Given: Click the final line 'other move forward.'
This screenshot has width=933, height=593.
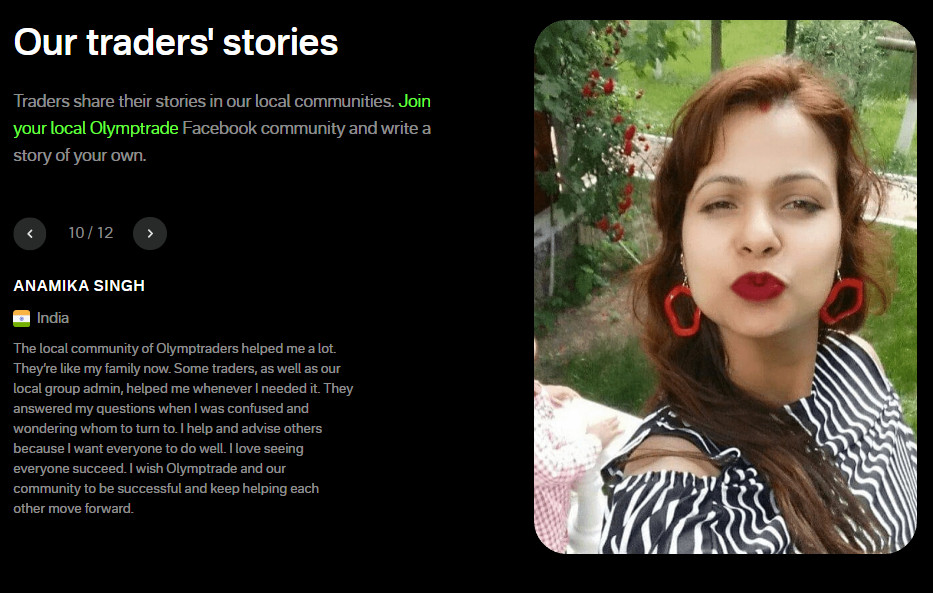Looking at the screenshot, I should point(73,509).
